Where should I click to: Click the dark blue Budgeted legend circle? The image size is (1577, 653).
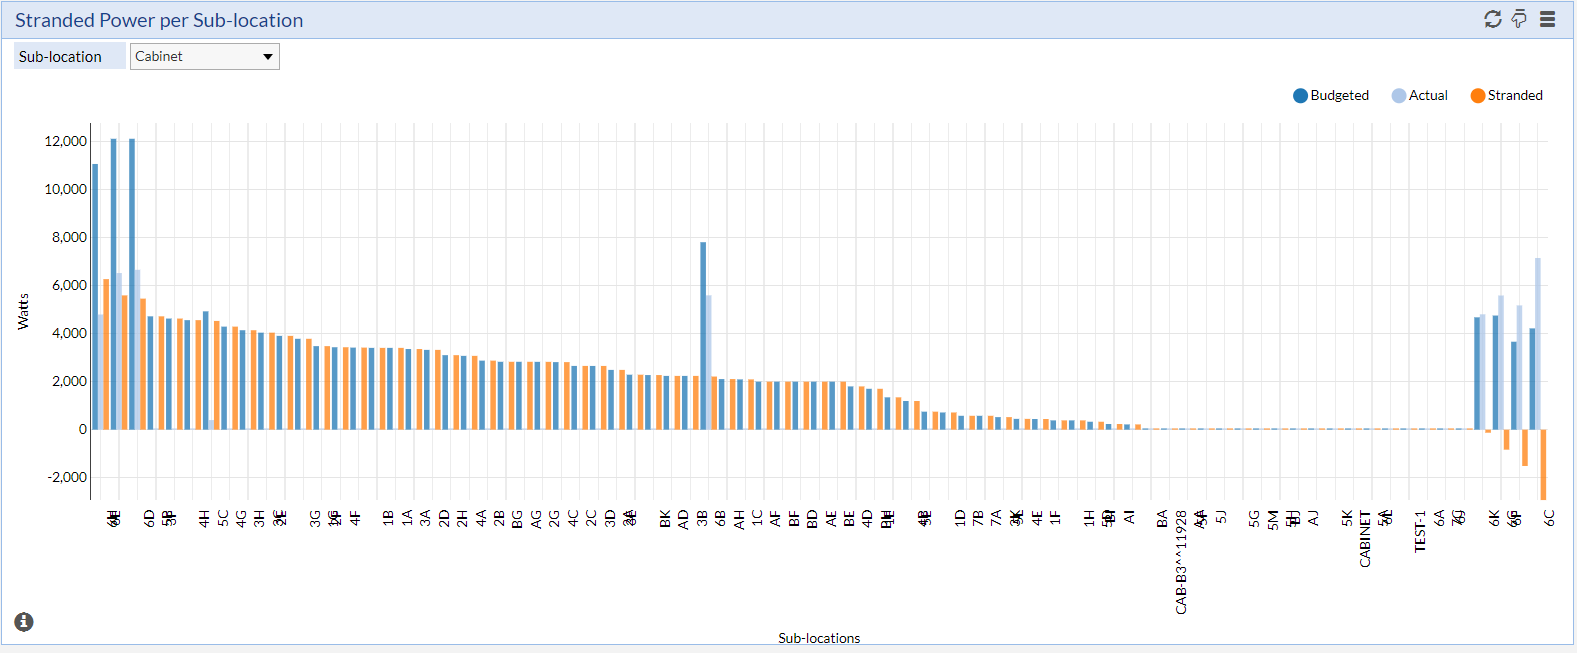tap(1300, 96)
